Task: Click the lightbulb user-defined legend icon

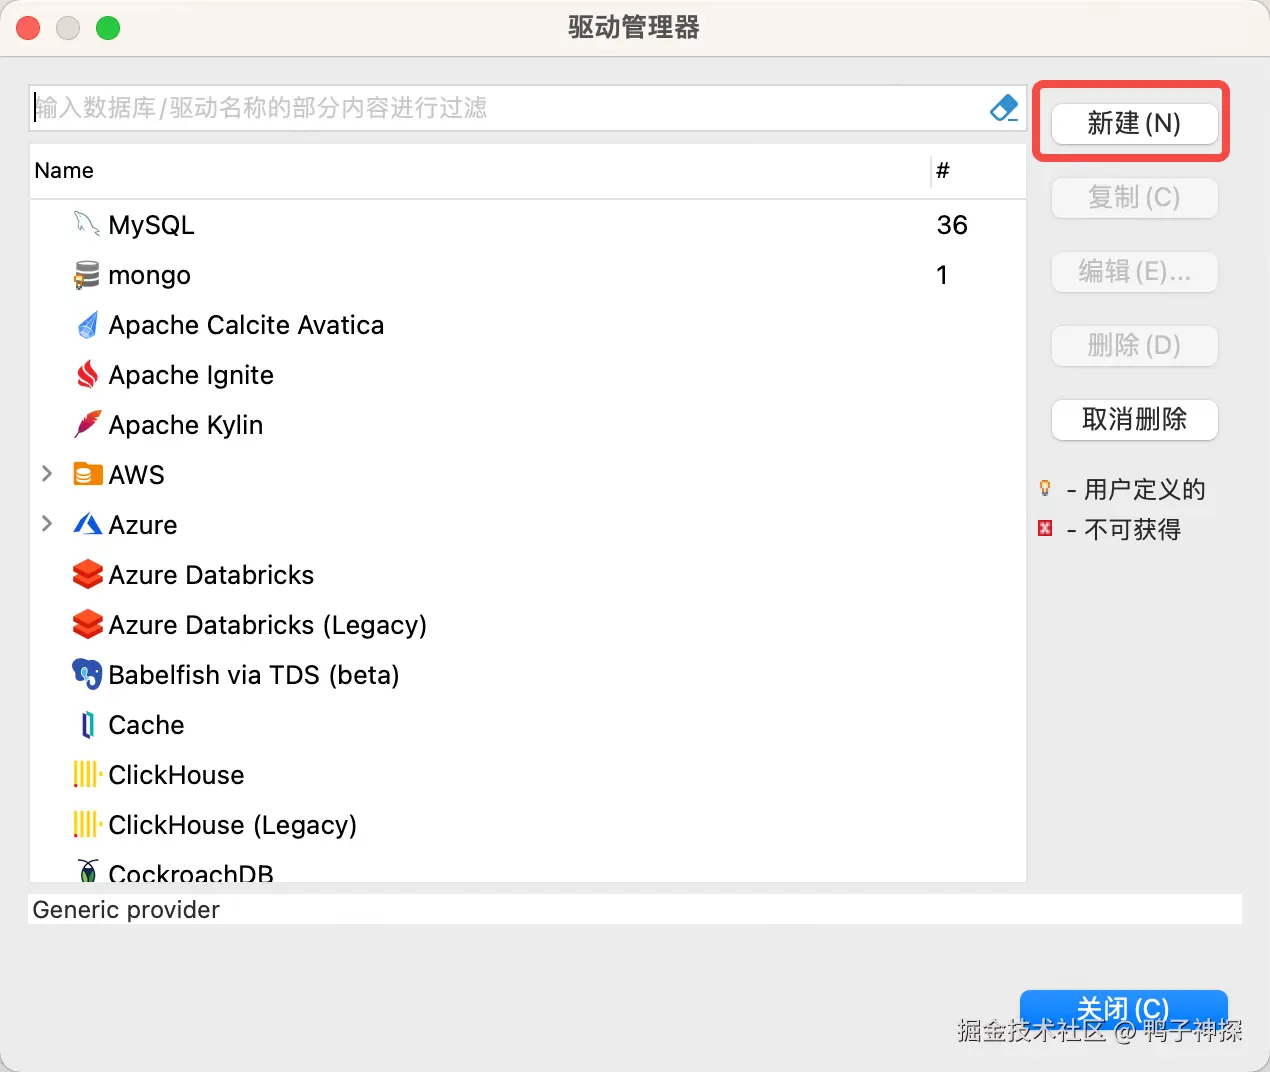Action: pyautogui.click(x=1045, y=488)
